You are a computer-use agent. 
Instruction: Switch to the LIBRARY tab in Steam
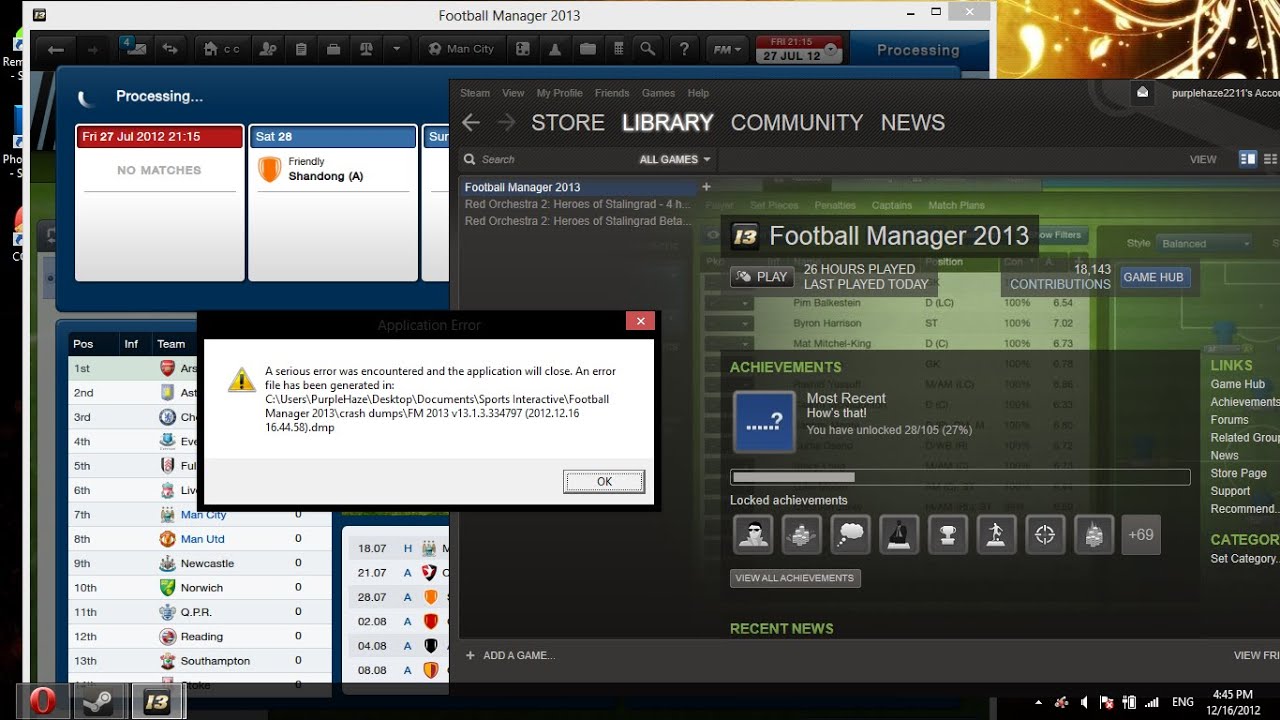[667, 123]
